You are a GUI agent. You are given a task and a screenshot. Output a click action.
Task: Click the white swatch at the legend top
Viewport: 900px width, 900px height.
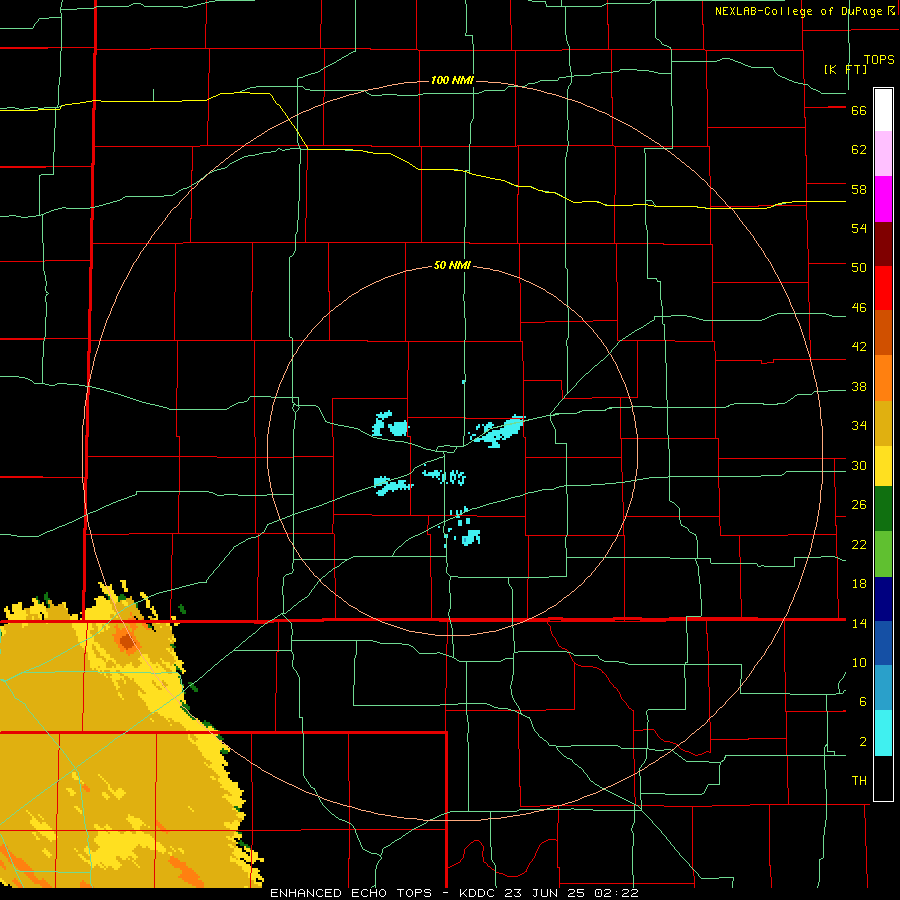(x=883, y=110)
